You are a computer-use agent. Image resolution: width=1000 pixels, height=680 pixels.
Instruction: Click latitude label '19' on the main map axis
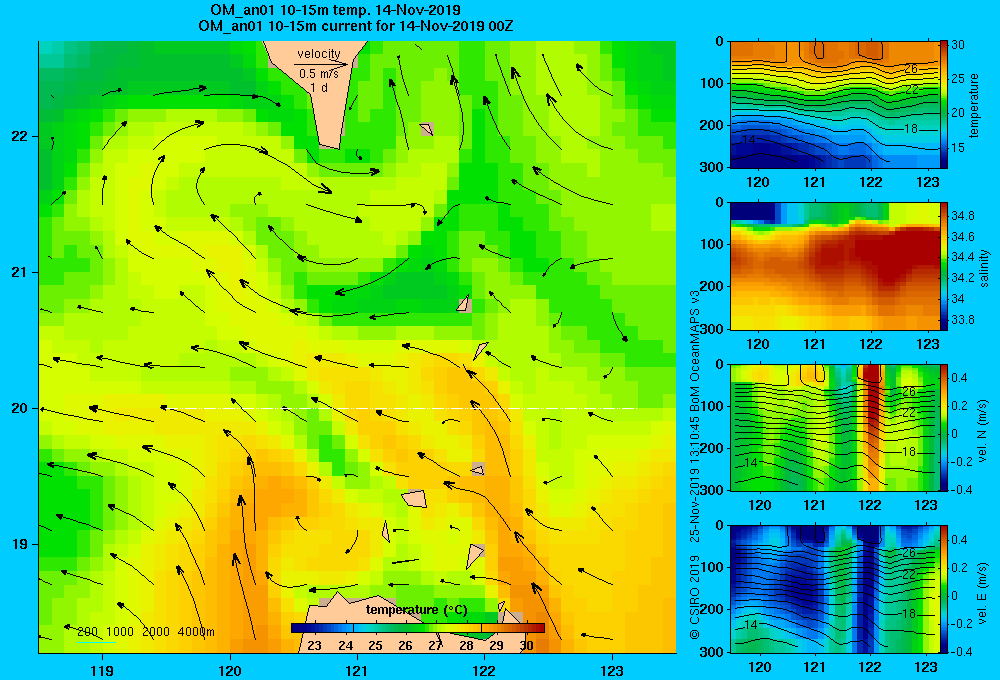click(19, 544)
